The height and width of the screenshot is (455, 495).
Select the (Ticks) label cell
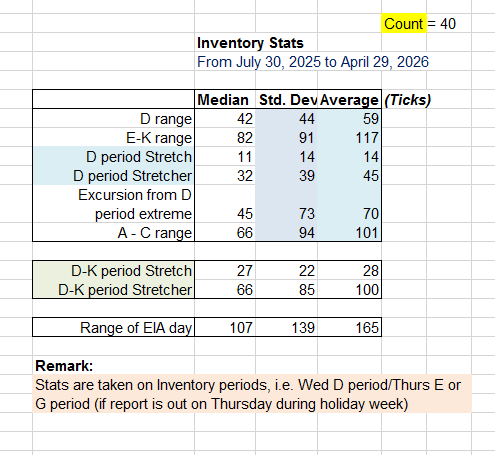pyautogui.click(x=407, y=99)
